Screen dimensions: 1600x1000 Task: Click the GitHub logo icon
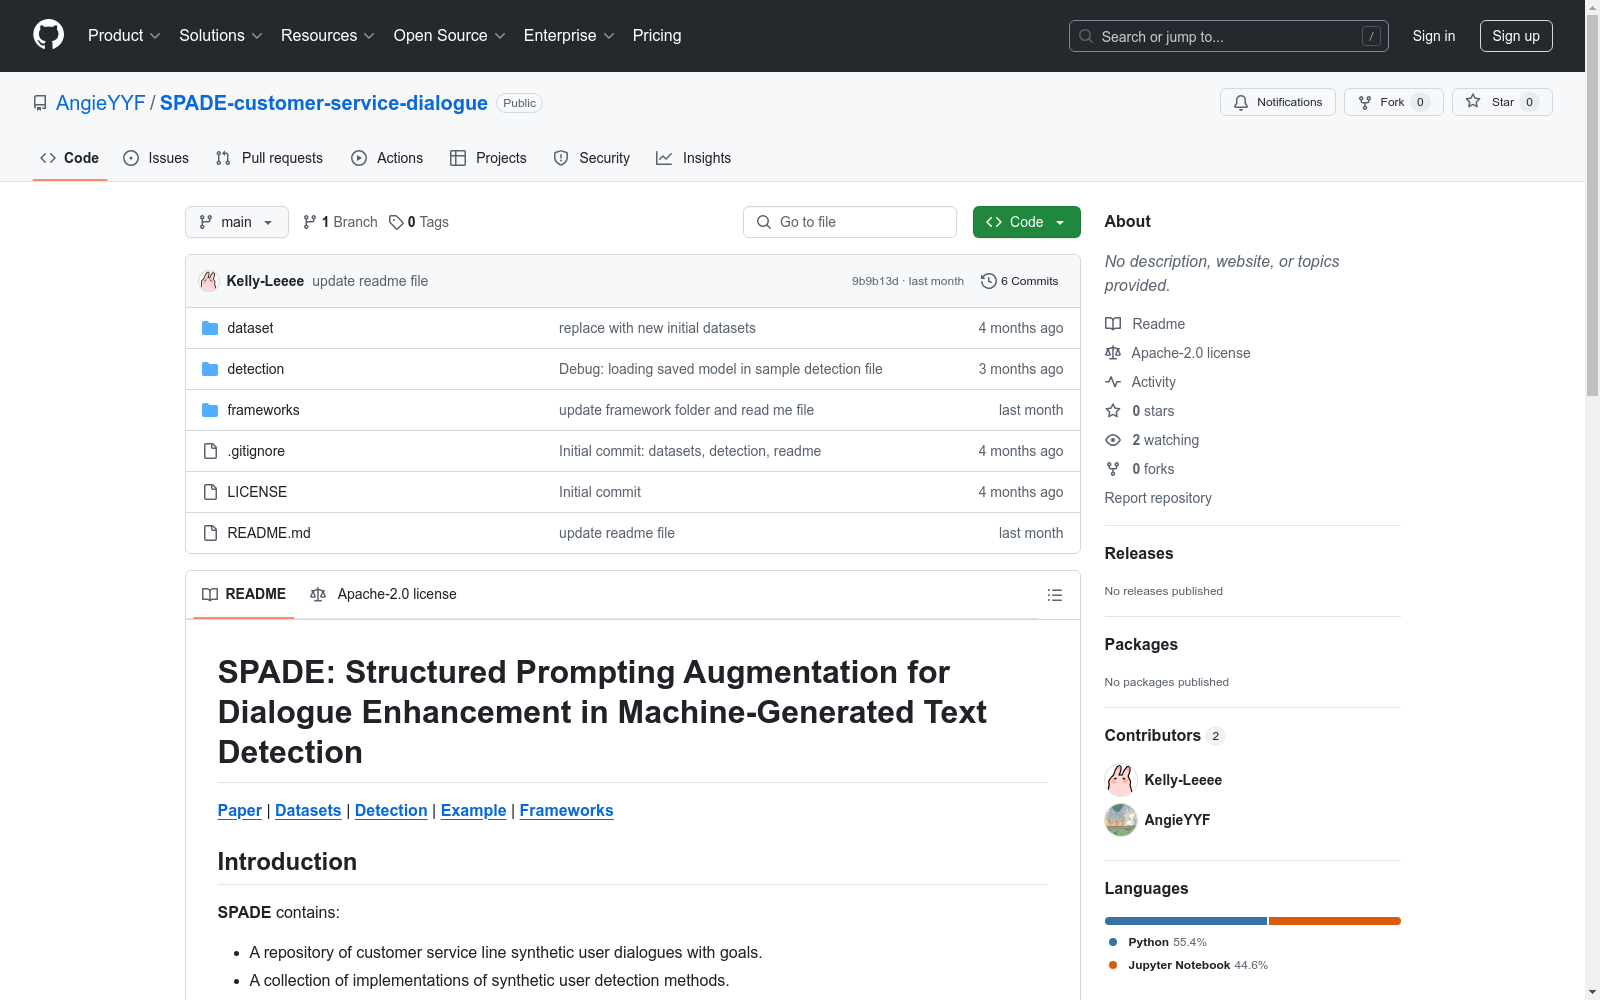click(x=48, y=35)
